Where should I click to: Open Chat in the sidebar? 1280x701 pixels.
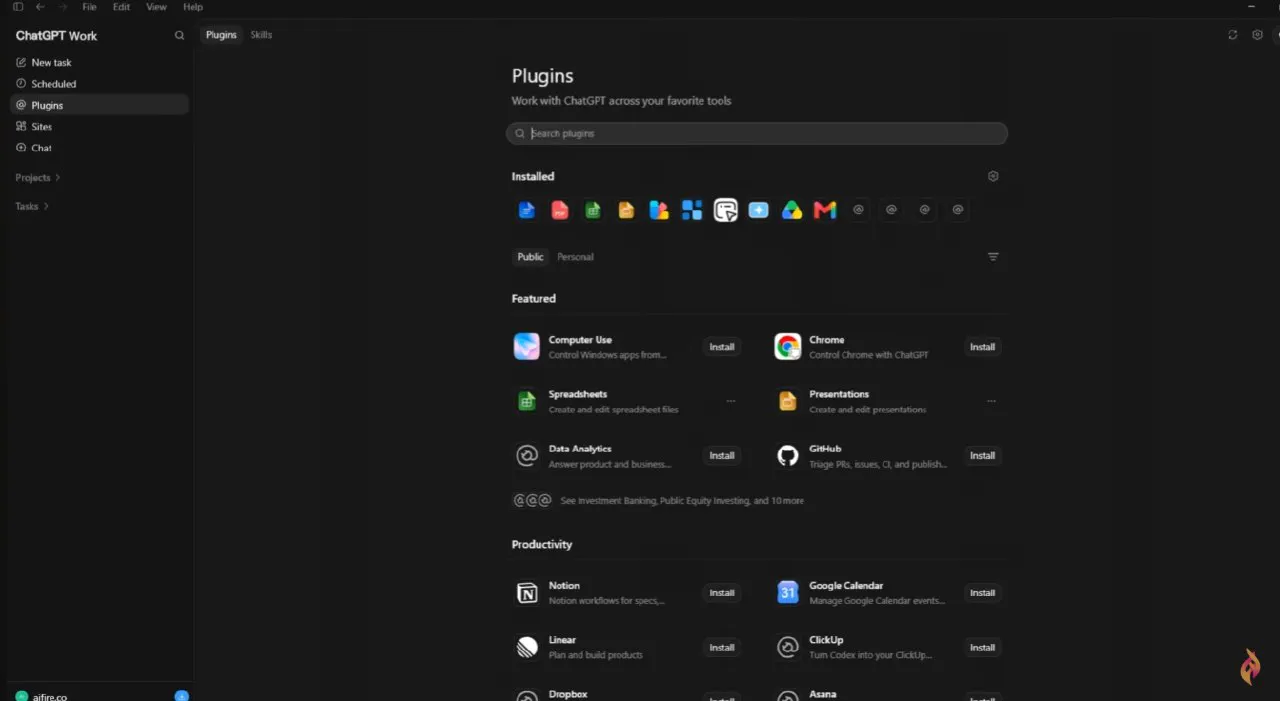click(99, 148)
